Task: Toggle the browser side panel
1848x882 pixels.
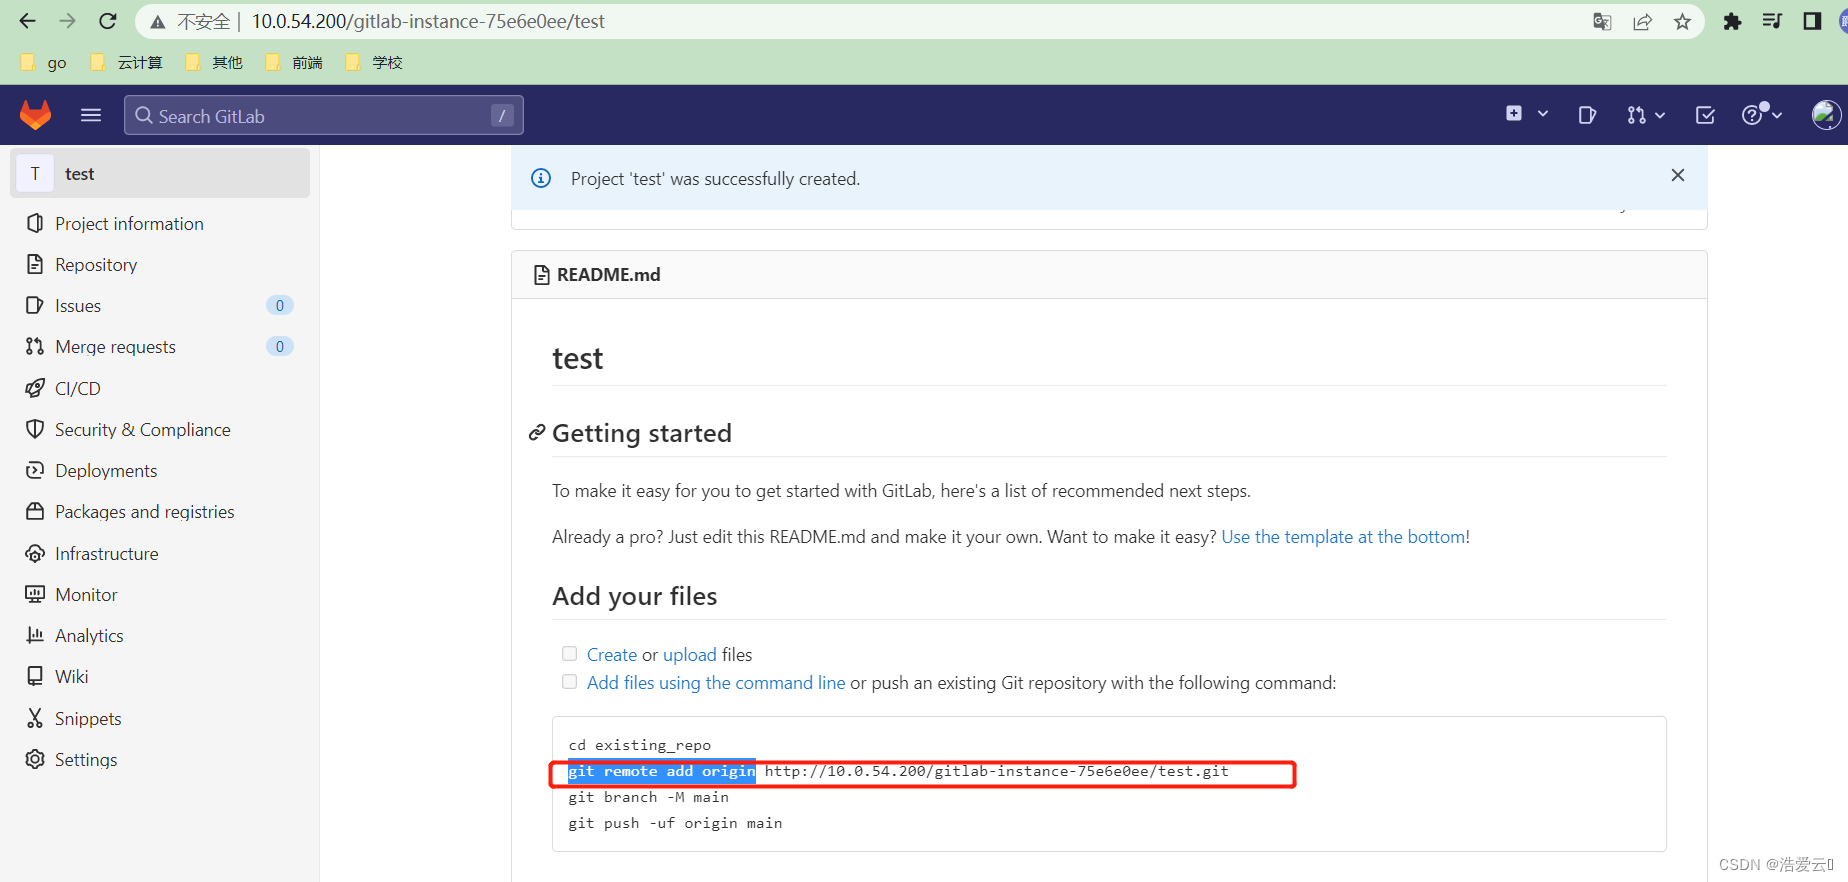Action: tap(1812, 21)
